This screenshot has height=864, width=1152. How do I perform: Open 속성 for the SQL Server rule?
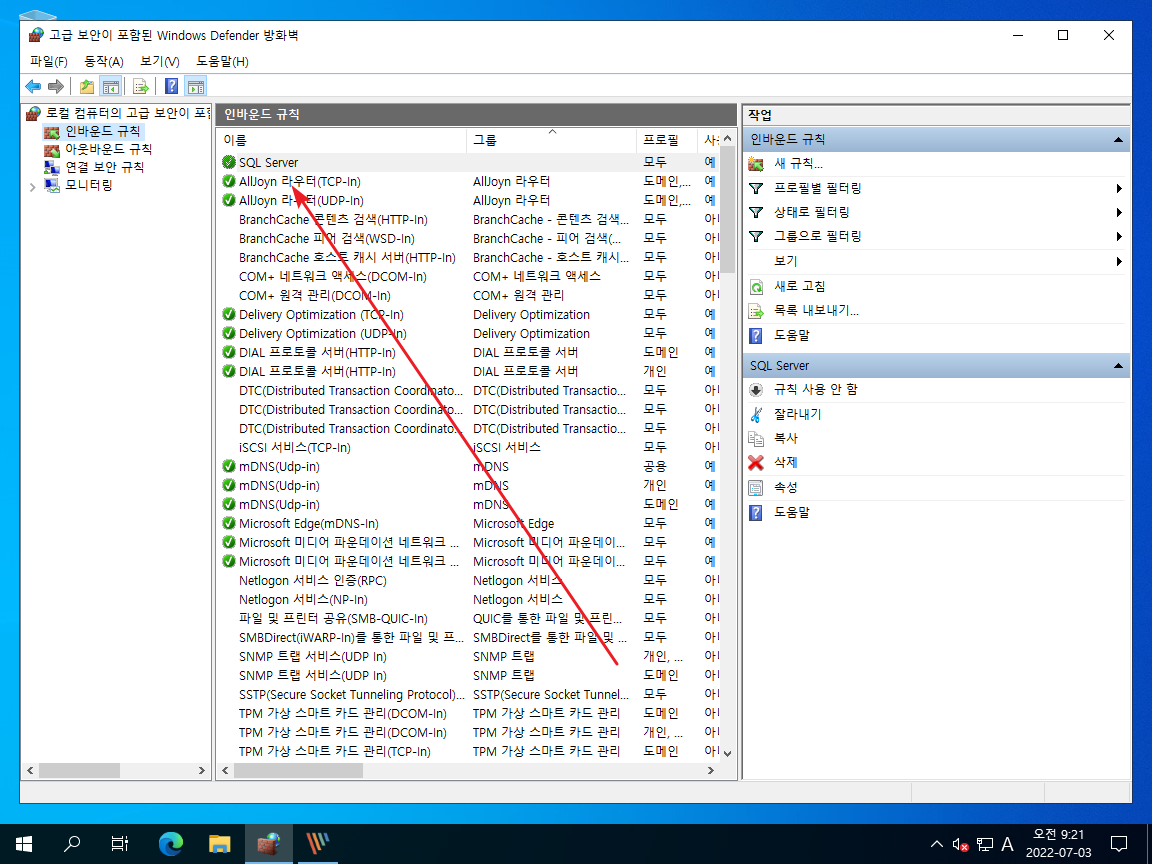[785, 487]
